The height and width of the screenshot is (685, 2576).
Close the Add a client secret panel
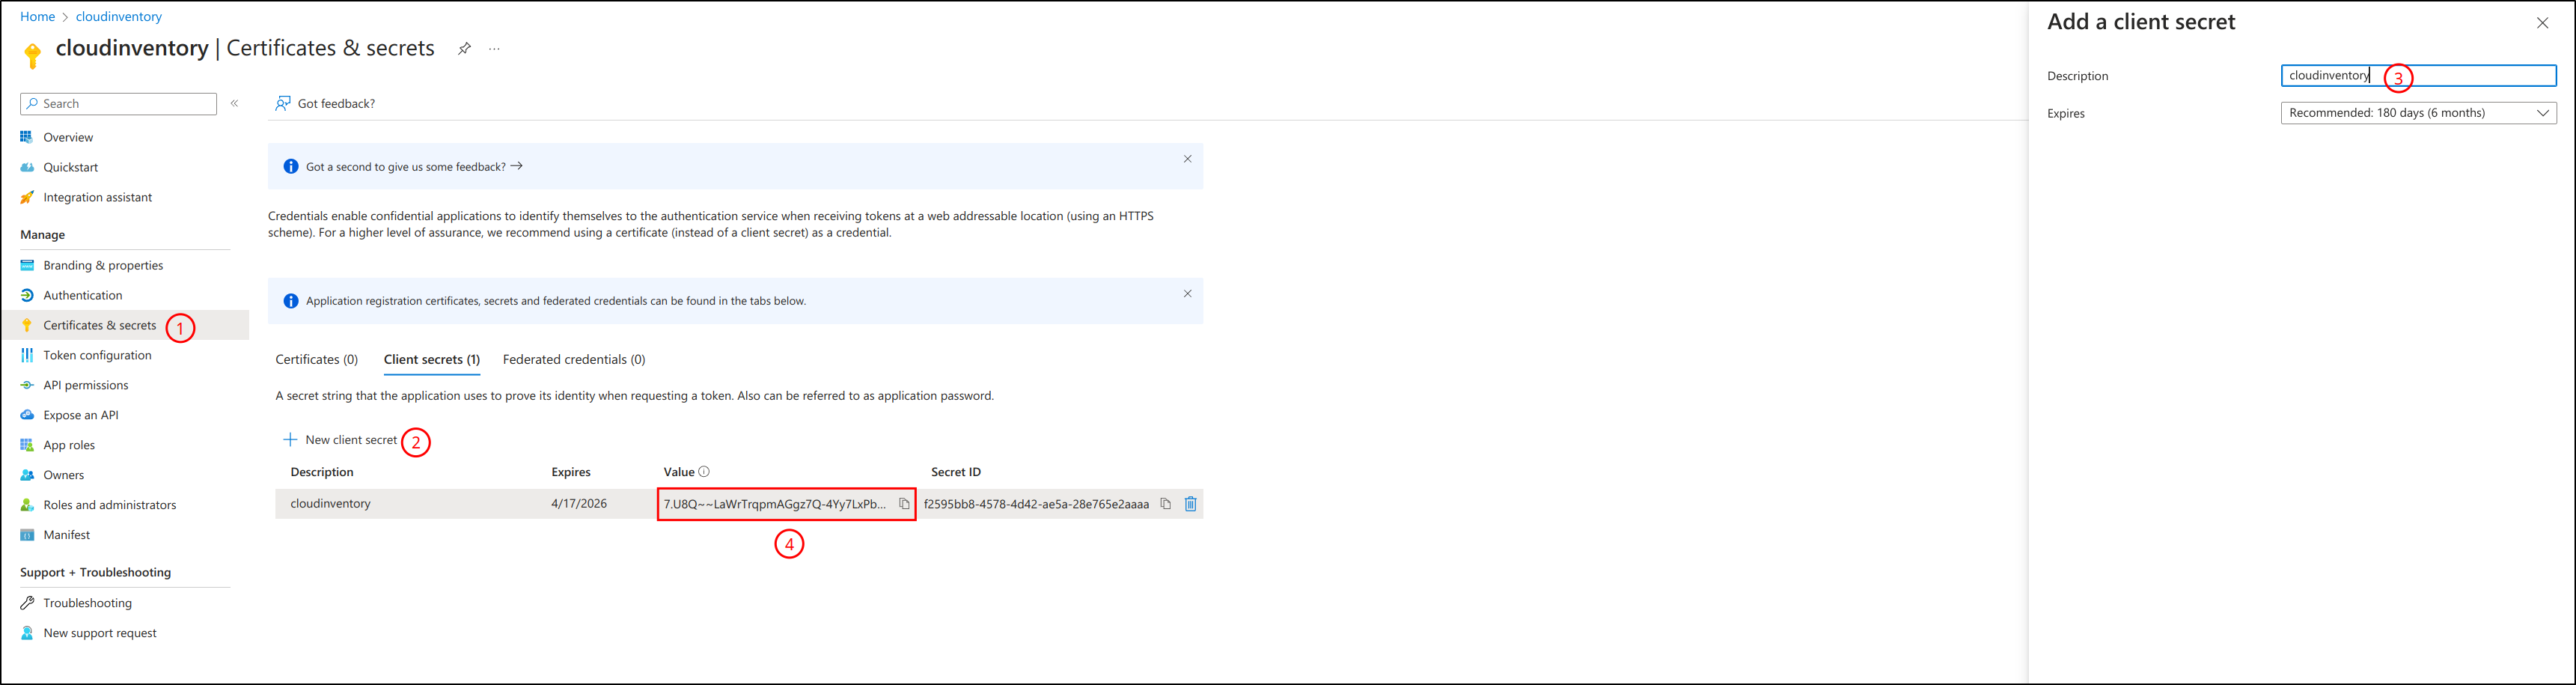pyautogui.click(x=2542, y=23)
